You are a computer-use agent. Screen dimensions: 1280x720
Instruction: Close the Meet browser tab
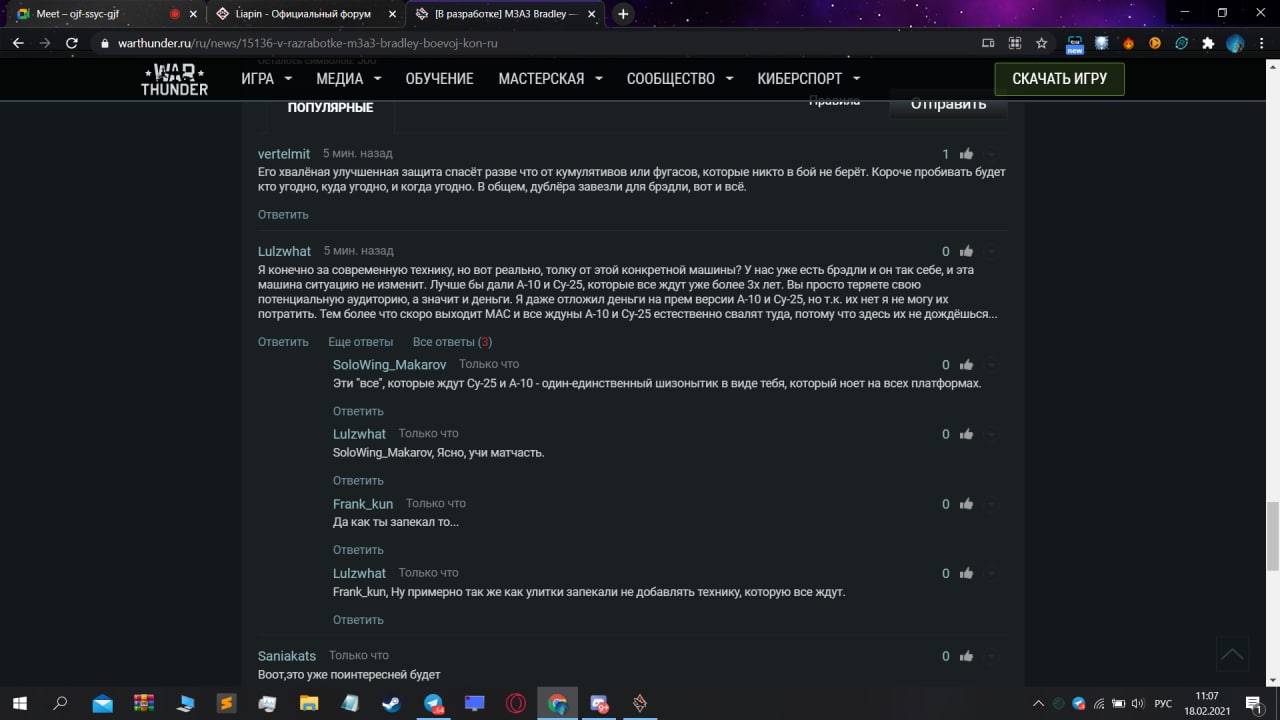click(194, 14)
